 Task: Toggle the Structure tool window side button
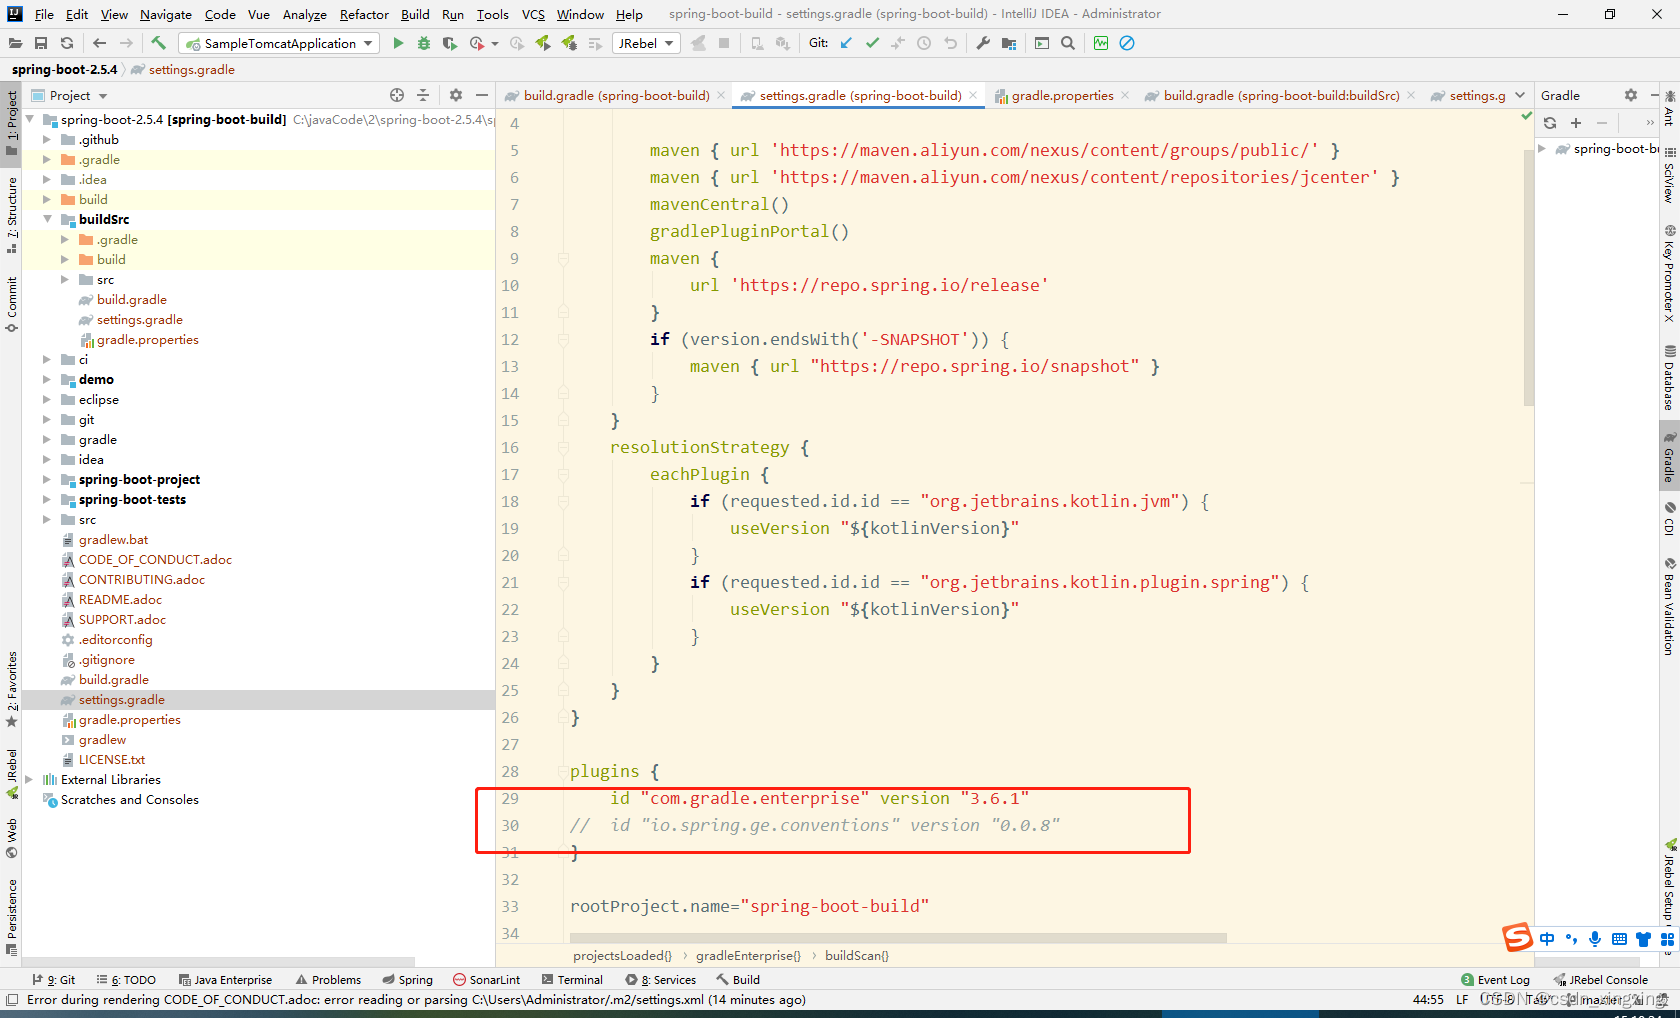pos(11,214)
